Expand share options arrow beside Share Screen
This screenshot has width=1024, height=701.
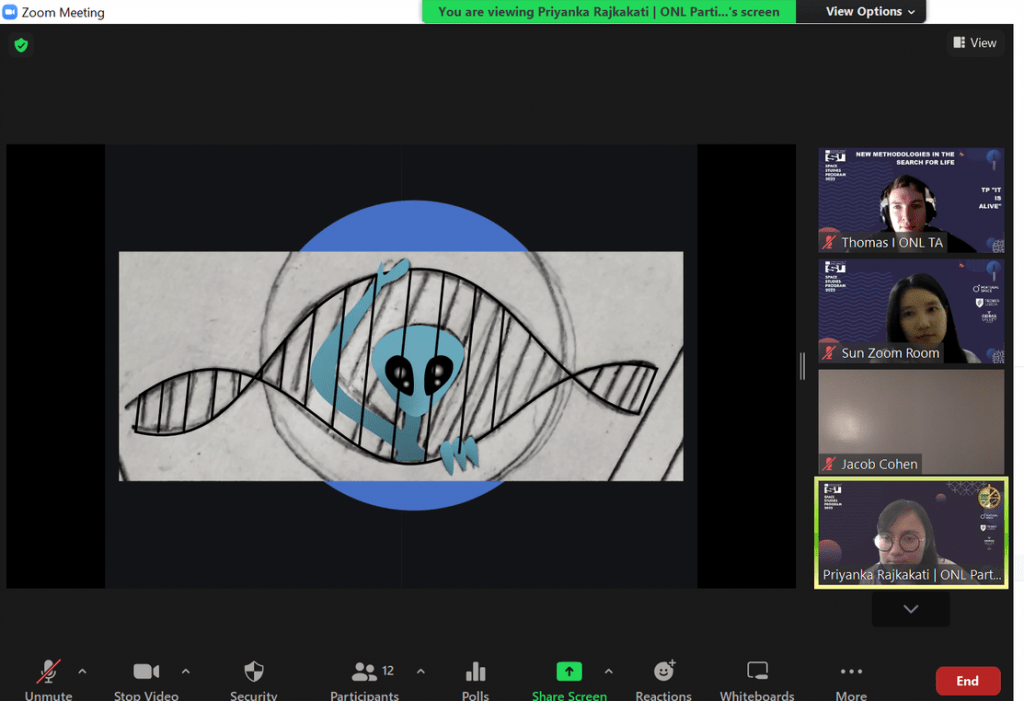tap(608, 671)
